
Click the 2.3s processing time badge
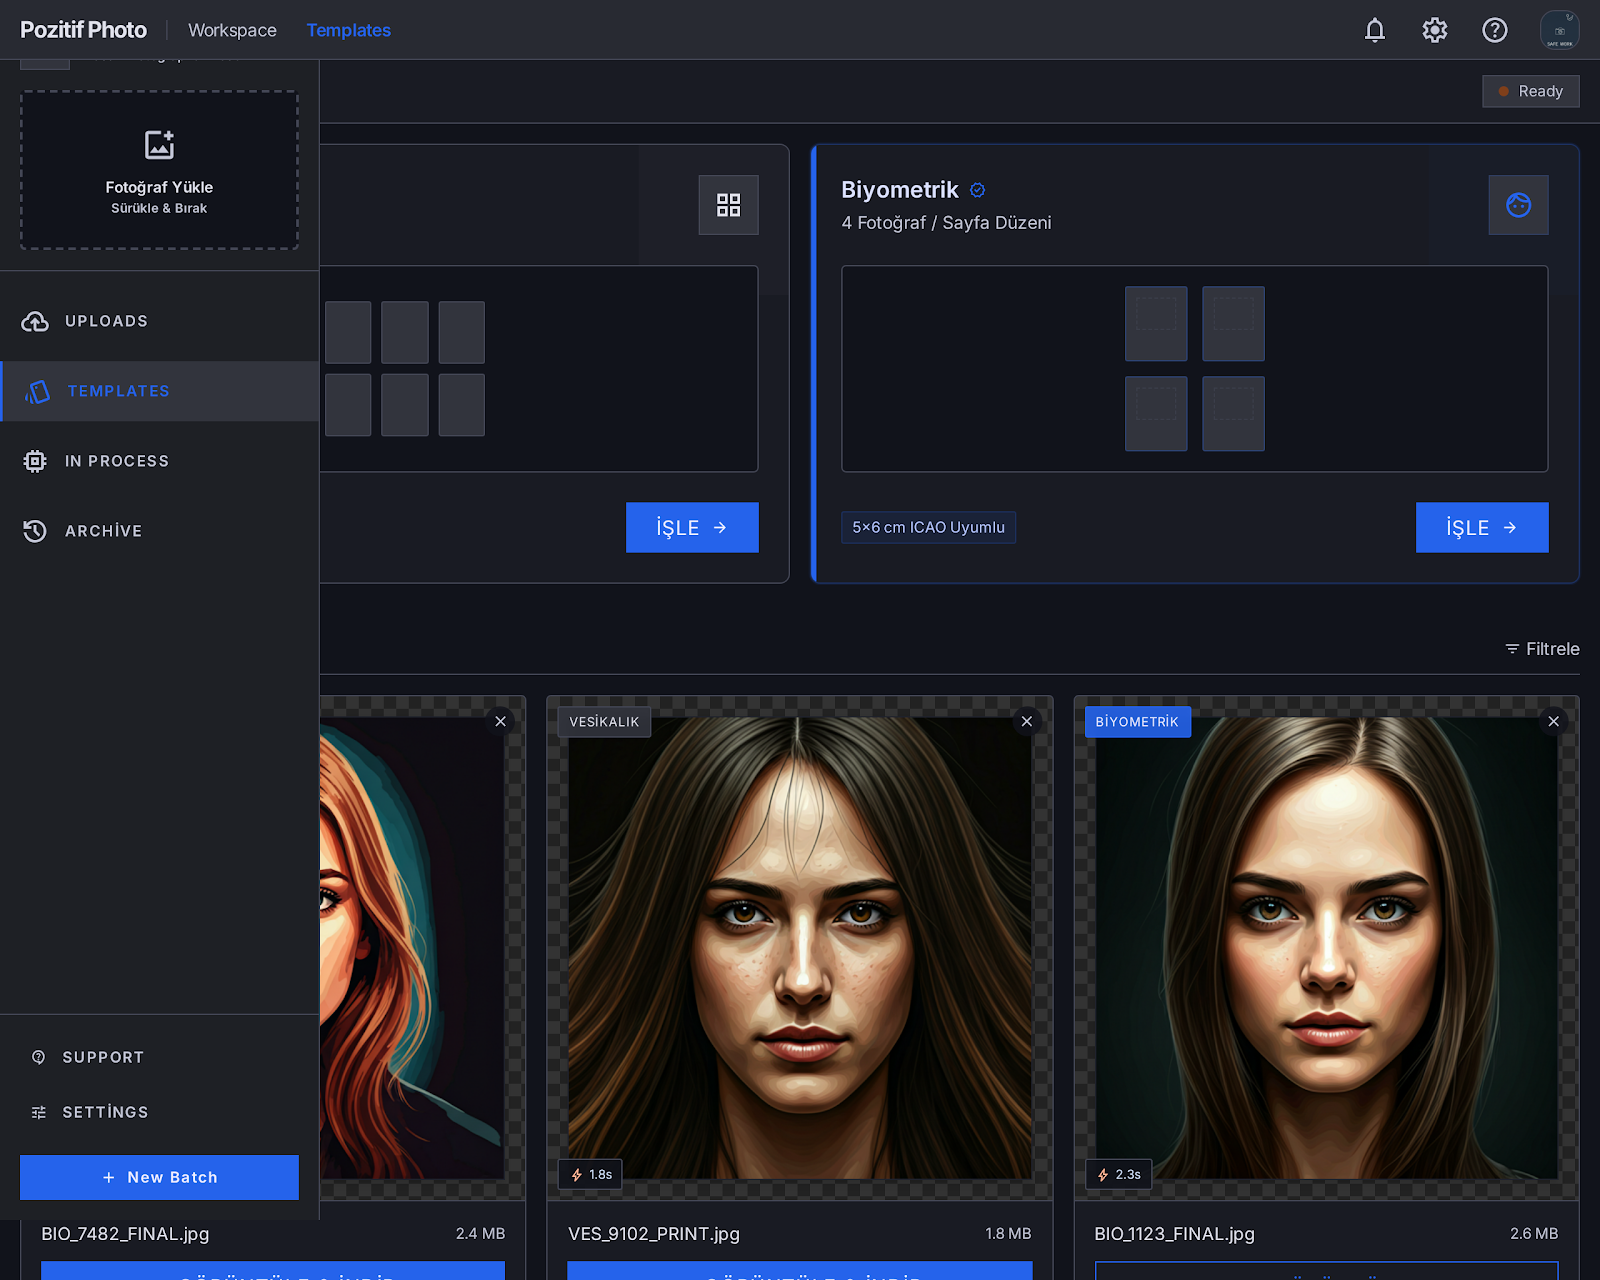(x=1119, y=1175)
